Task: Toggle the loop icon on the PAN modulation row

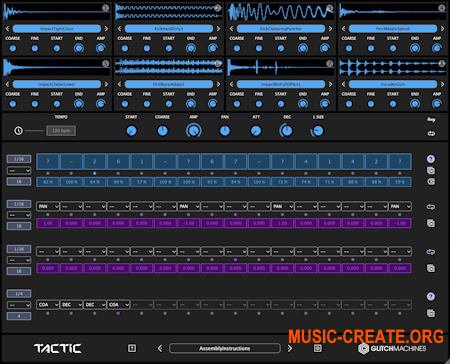Action: [431, 207]
